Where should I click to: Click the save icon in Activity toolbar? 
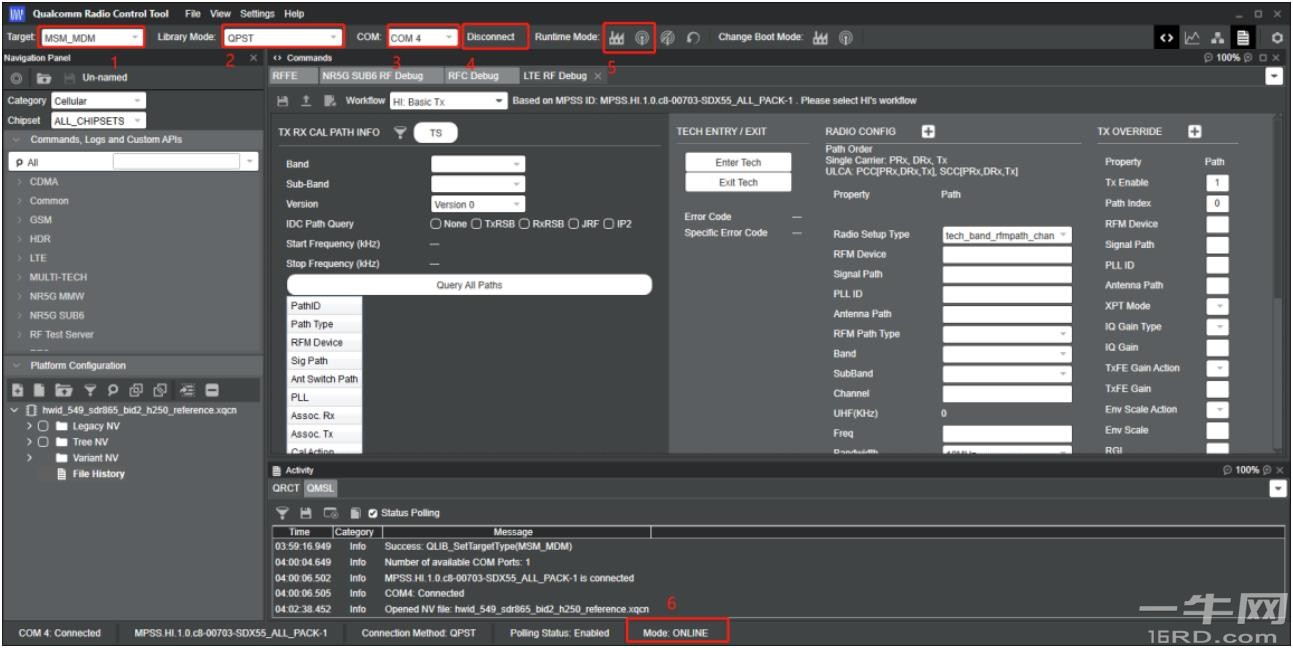point(306,513)
